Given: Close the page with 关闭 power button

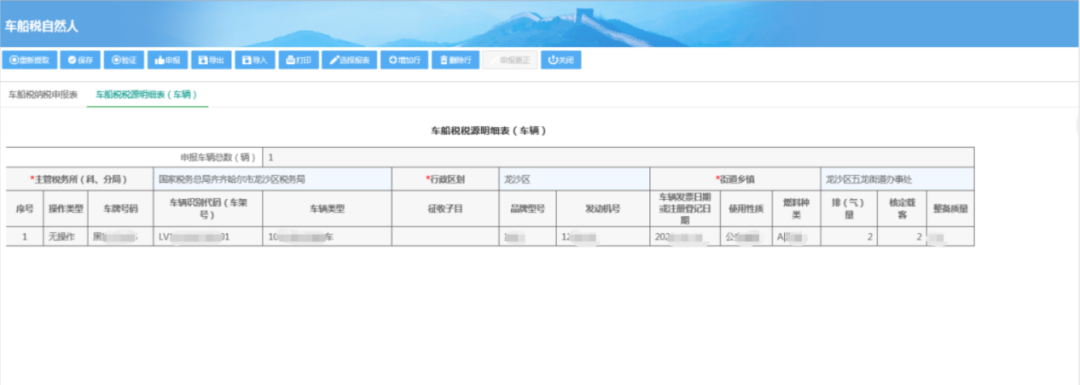Looking at the screenshot, I should pyautogui.click(x=561, y=60).
